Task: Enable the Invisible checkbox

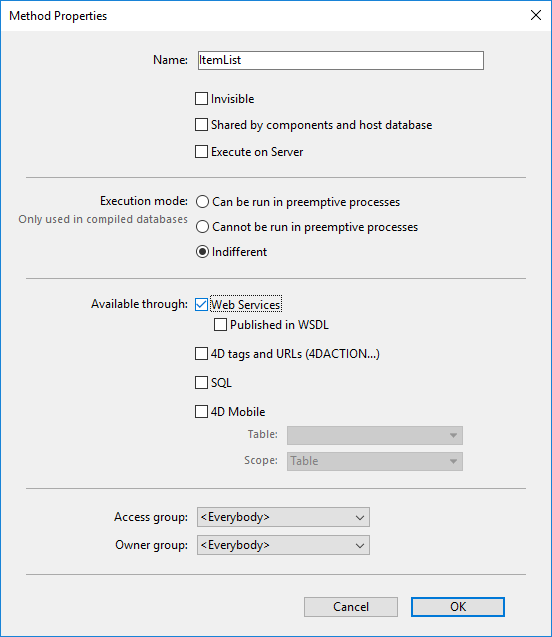Action: point(201,99)
